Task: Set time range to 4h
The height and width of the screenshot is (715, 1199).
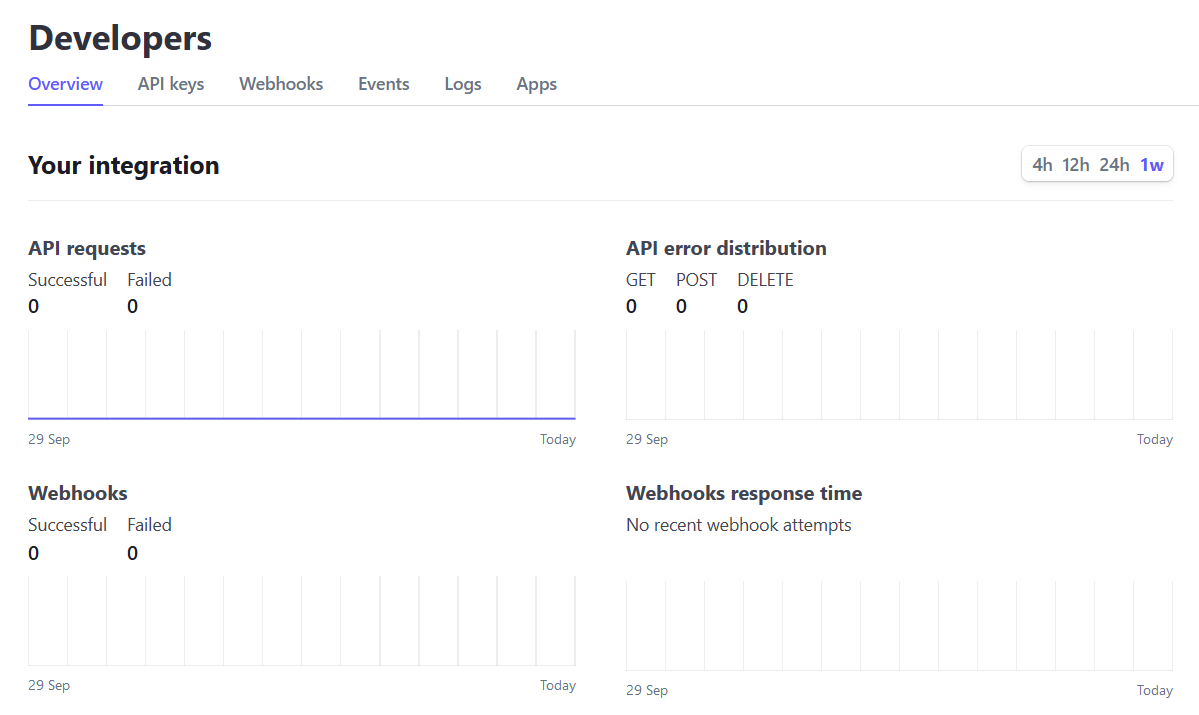Action: point(1042,165)
